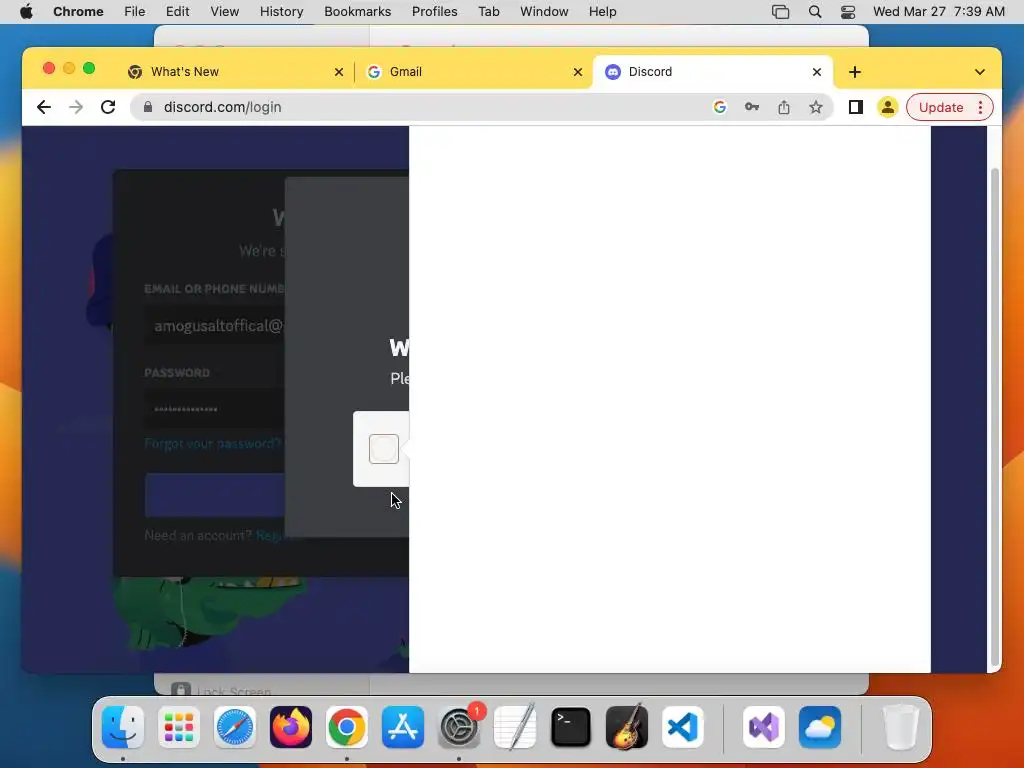Open the Chrome profile avatar

pyautogui.click(x=888, y=107)
